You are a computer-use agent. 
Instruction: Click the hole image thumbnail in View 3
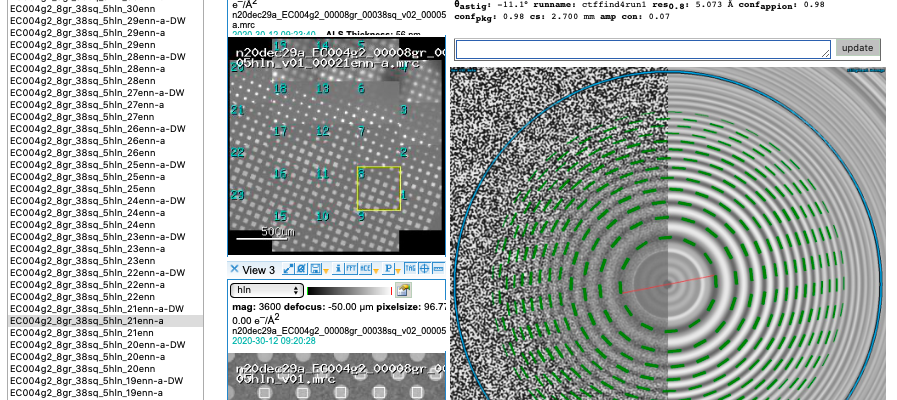point(336,376)
